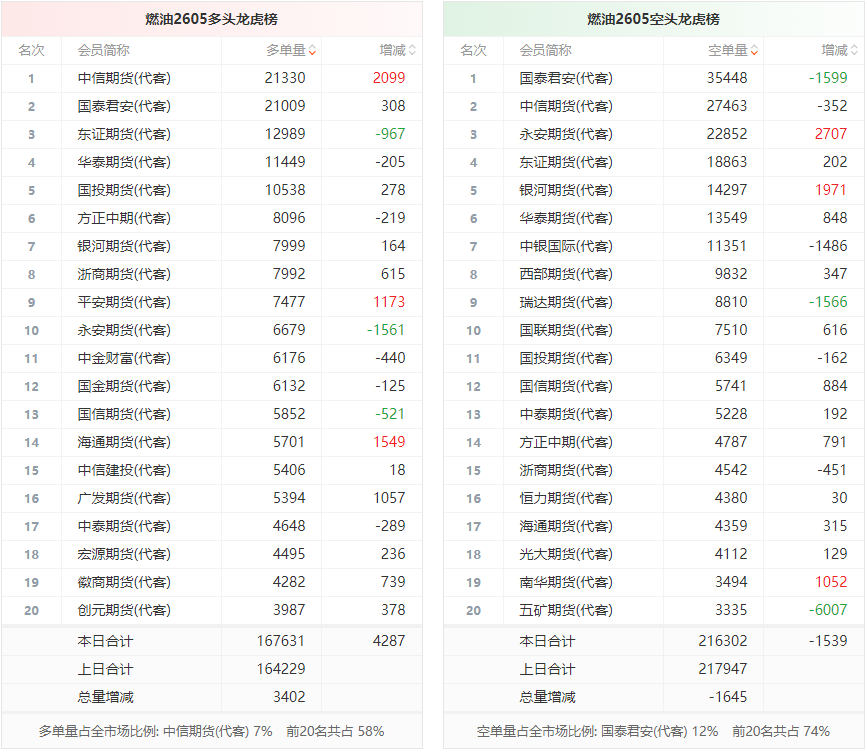
Task: Click the short volume value 5741
Action: click(730, 386)
